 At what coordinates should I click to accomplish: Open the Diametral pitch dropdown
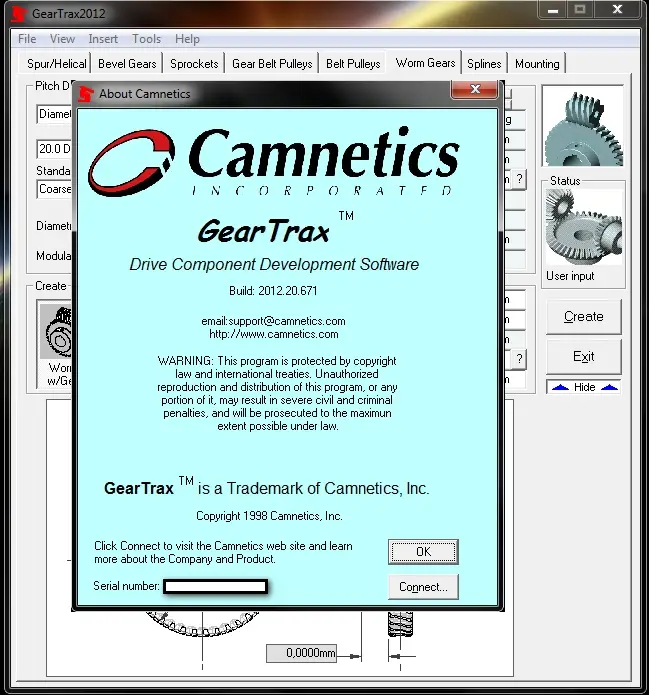point(55,114)
